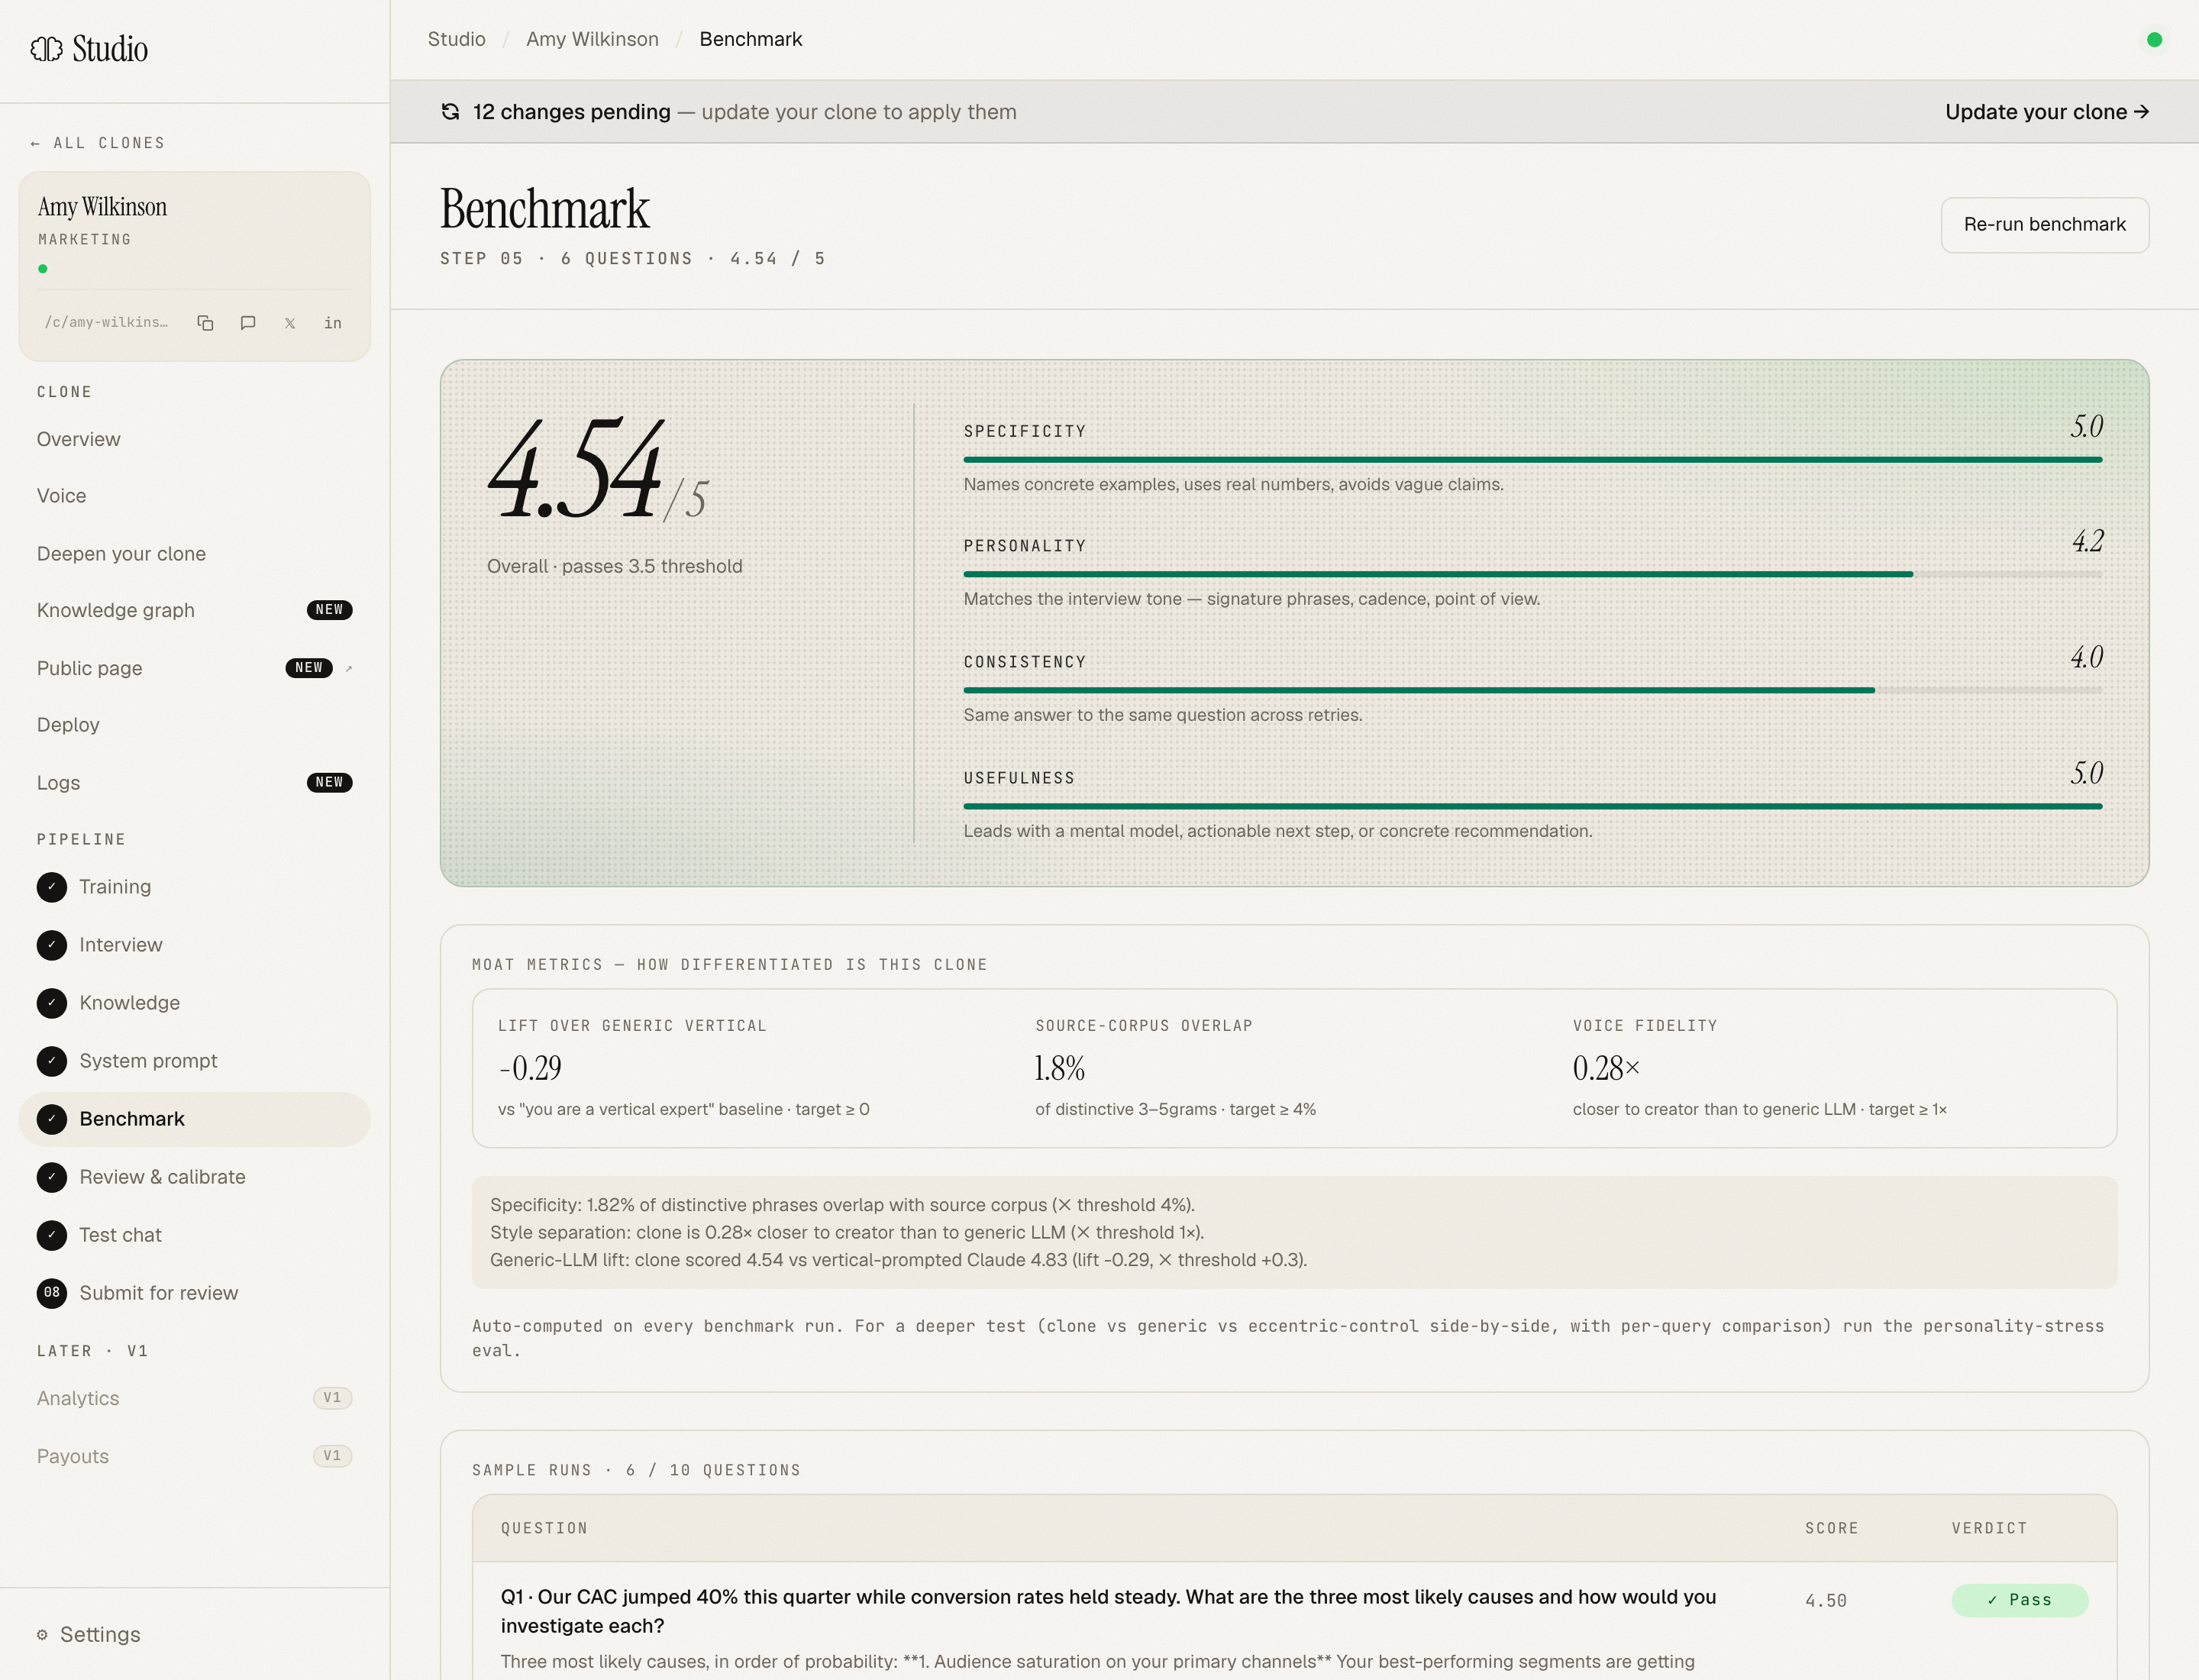Click the Benchmark step checkmark icon
This screenshot has height=1680, width=2199.
click(x=52, y=1119)
